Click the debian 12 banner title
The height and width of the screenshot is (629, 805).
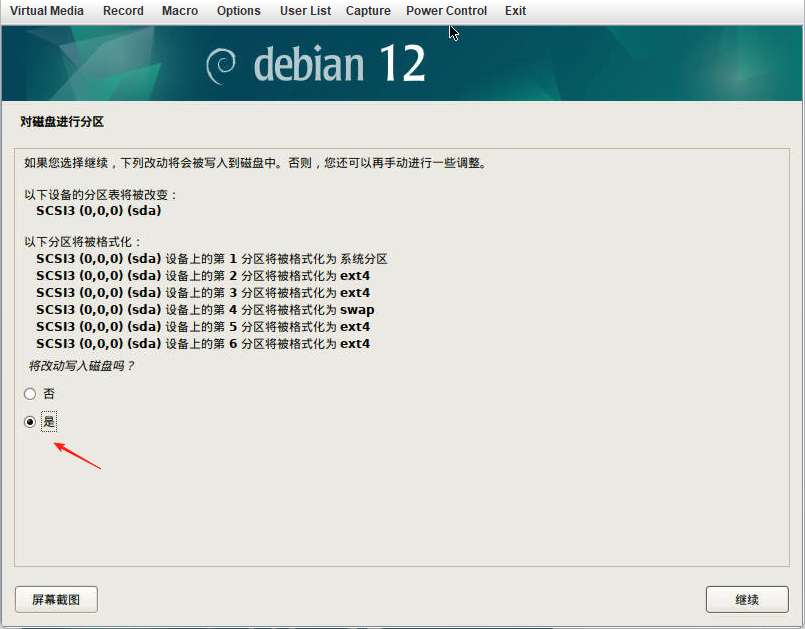pyautogui.click(x=339, y=64)
